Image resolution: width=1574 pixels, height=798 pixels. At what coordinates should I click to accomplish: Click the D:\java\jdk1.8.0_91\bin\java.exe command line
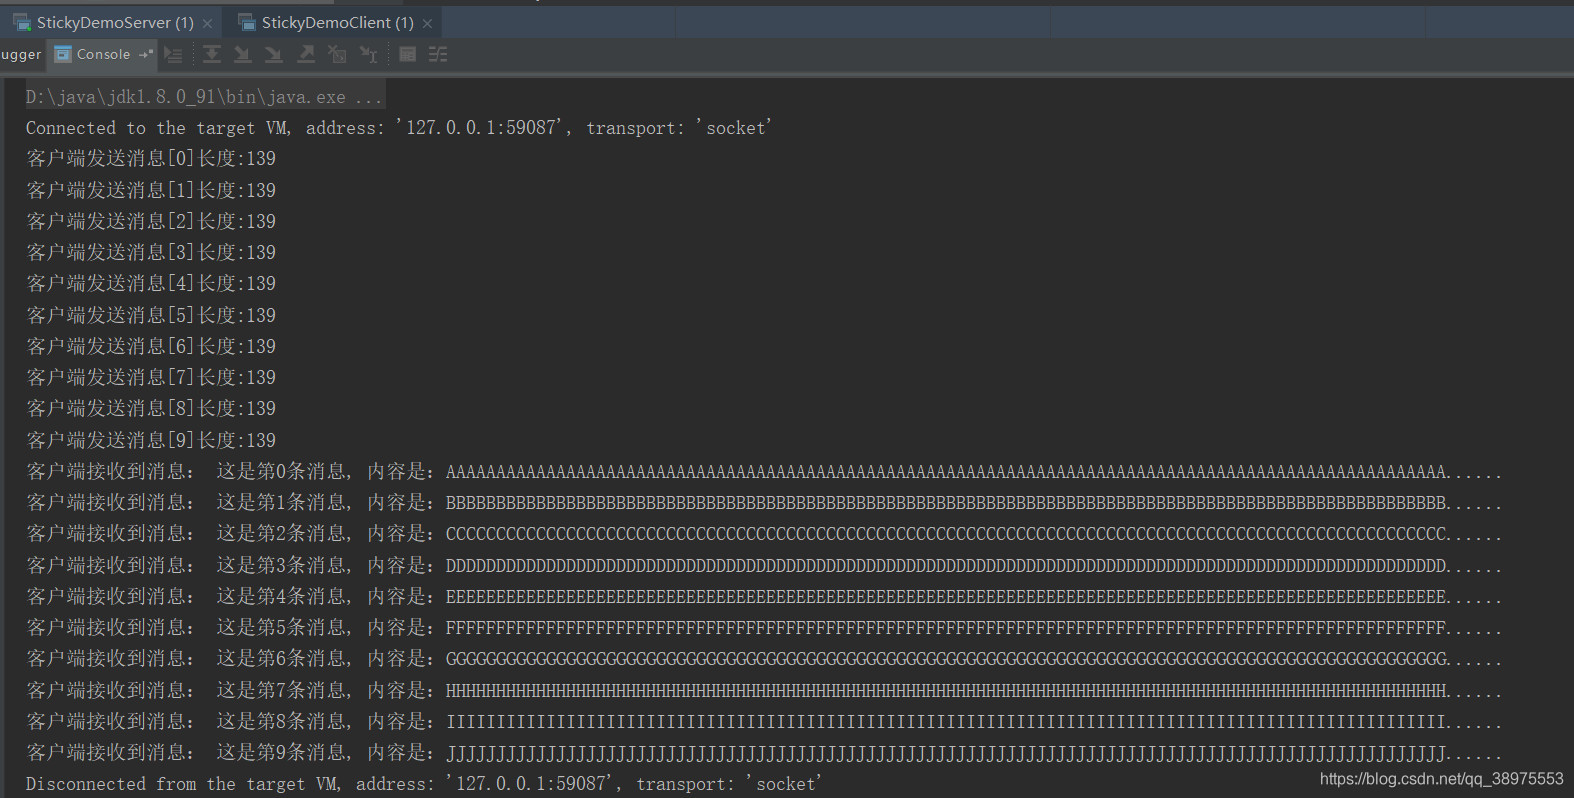pyautogui.click(x=204, y=97)
